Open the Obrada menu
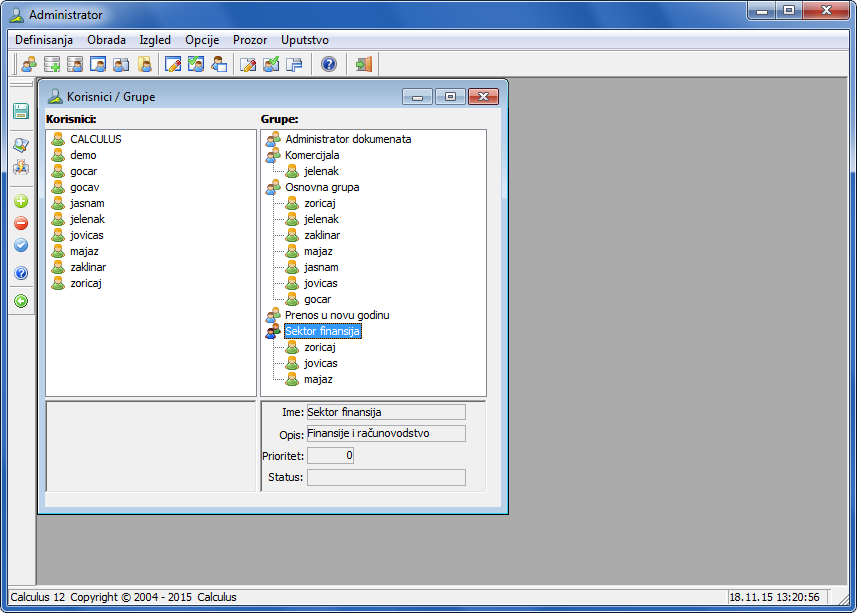The height and width of the screenshot is (613, 857). tap(107, 40)
